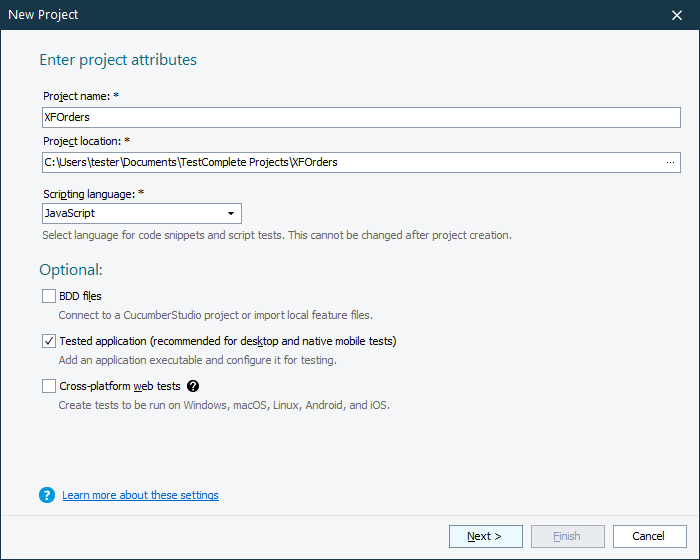700x560 pixels.
Task: Tick the Cross-platform web tests checkbox
Action: click(x=49, y=386)
